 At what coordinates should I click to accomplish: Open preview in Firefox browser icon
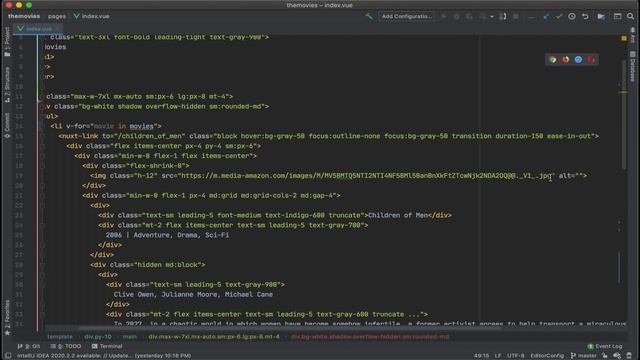566,60
